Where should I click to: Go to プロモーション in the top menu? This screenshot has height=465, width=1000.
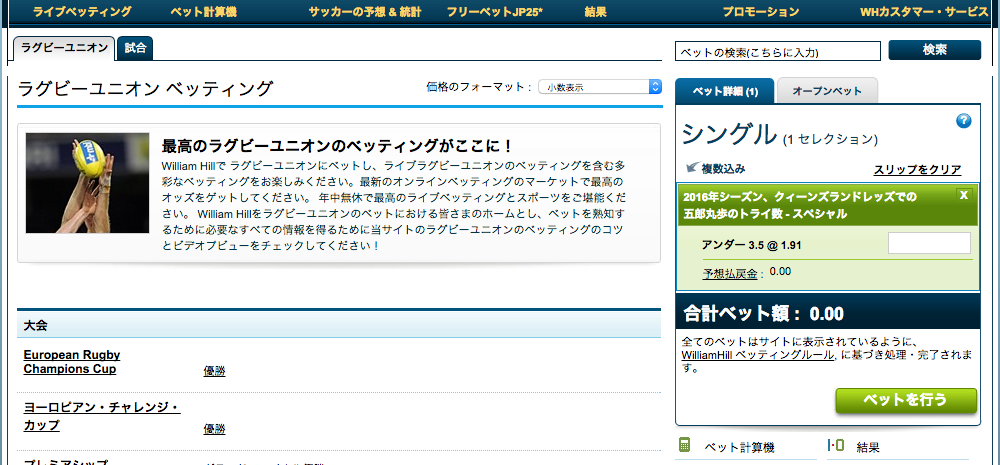coord(761,12)
